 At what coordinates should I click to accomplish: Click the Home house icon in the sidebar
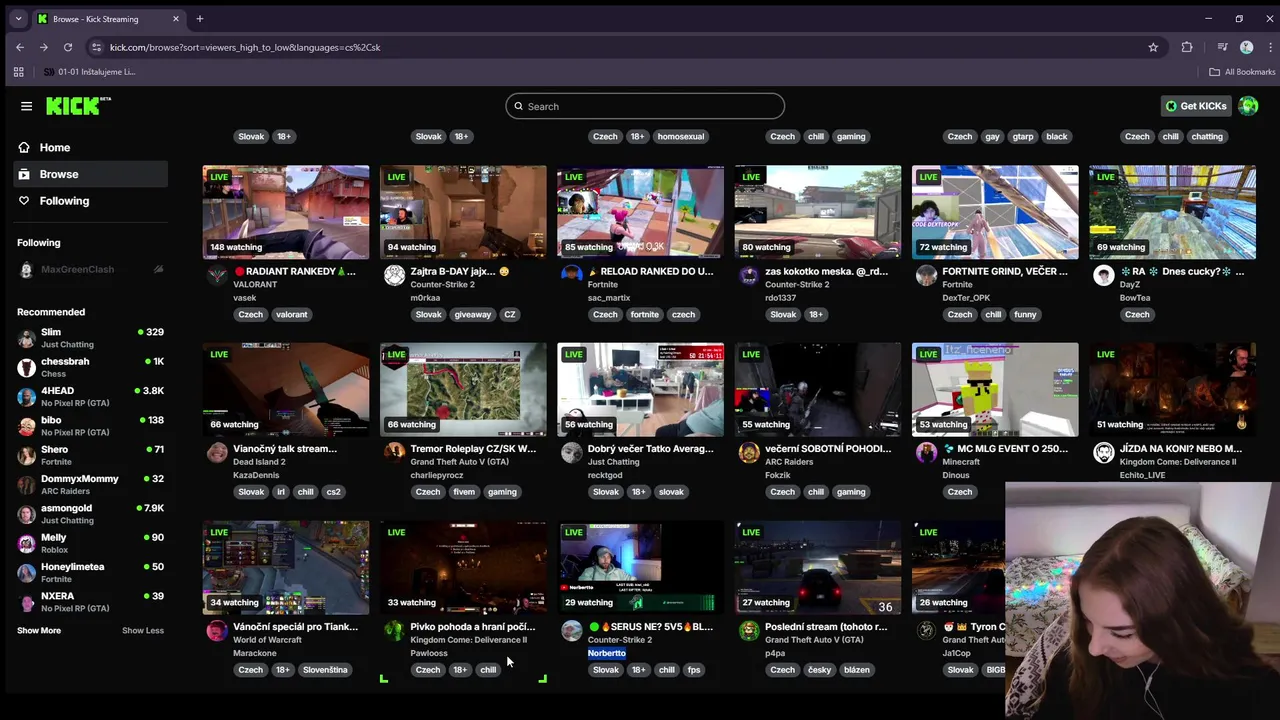coord(24,147)
